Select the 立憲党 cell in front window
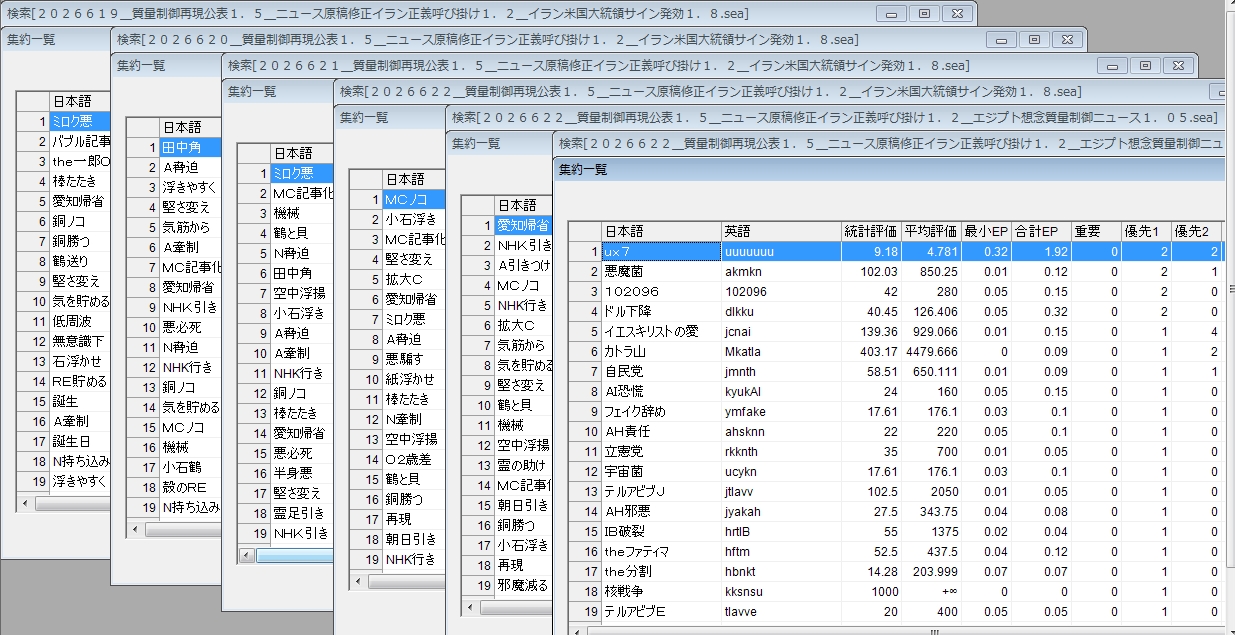 661,450
